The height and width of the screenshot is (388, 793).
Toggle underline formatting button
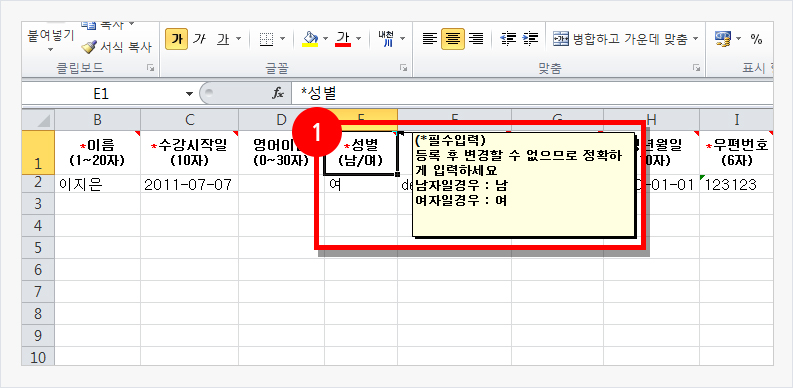[x=223, y=39]
